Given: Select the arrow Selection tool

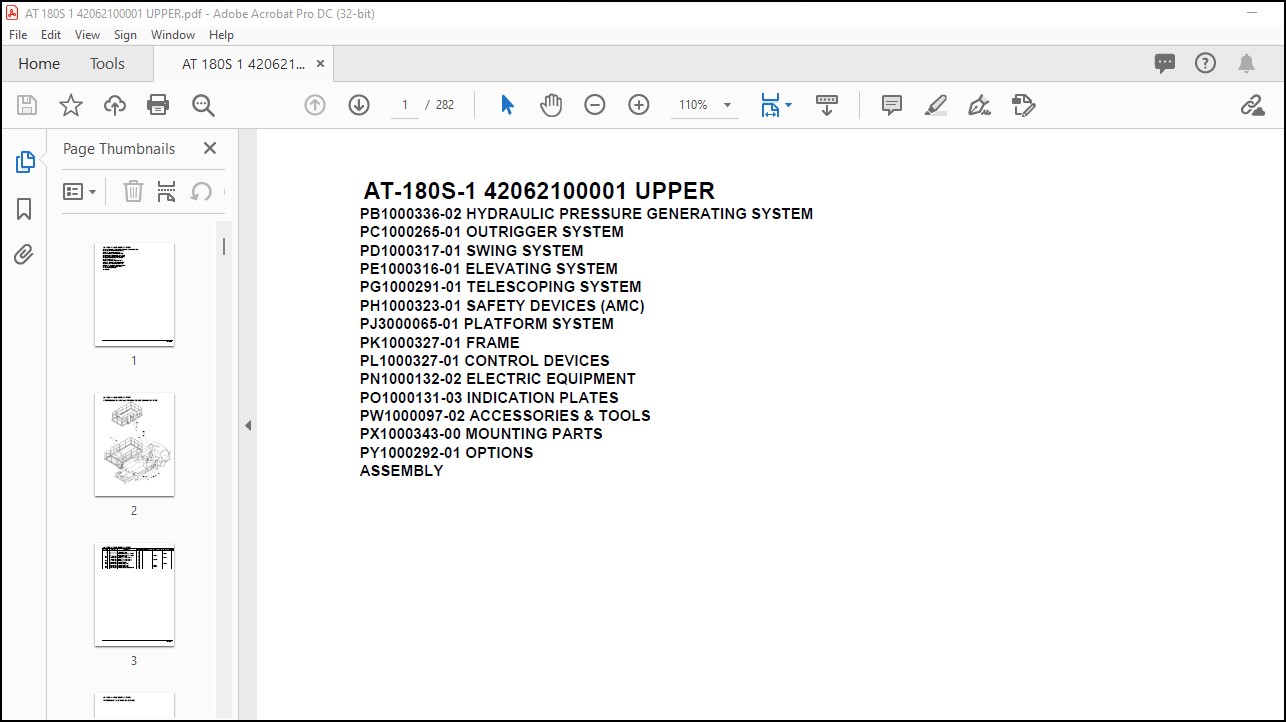Looking at the screenshot, I should (x=507, y=105).
